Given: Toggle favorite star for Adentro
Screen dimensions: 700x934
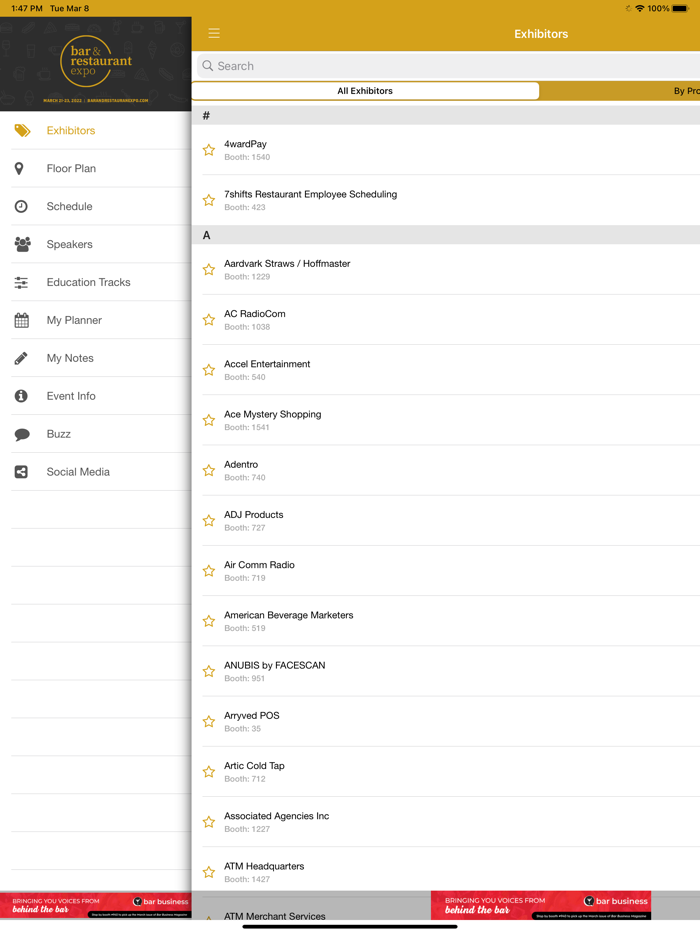Looking at the screenshot, I should [x=209, y=470].
